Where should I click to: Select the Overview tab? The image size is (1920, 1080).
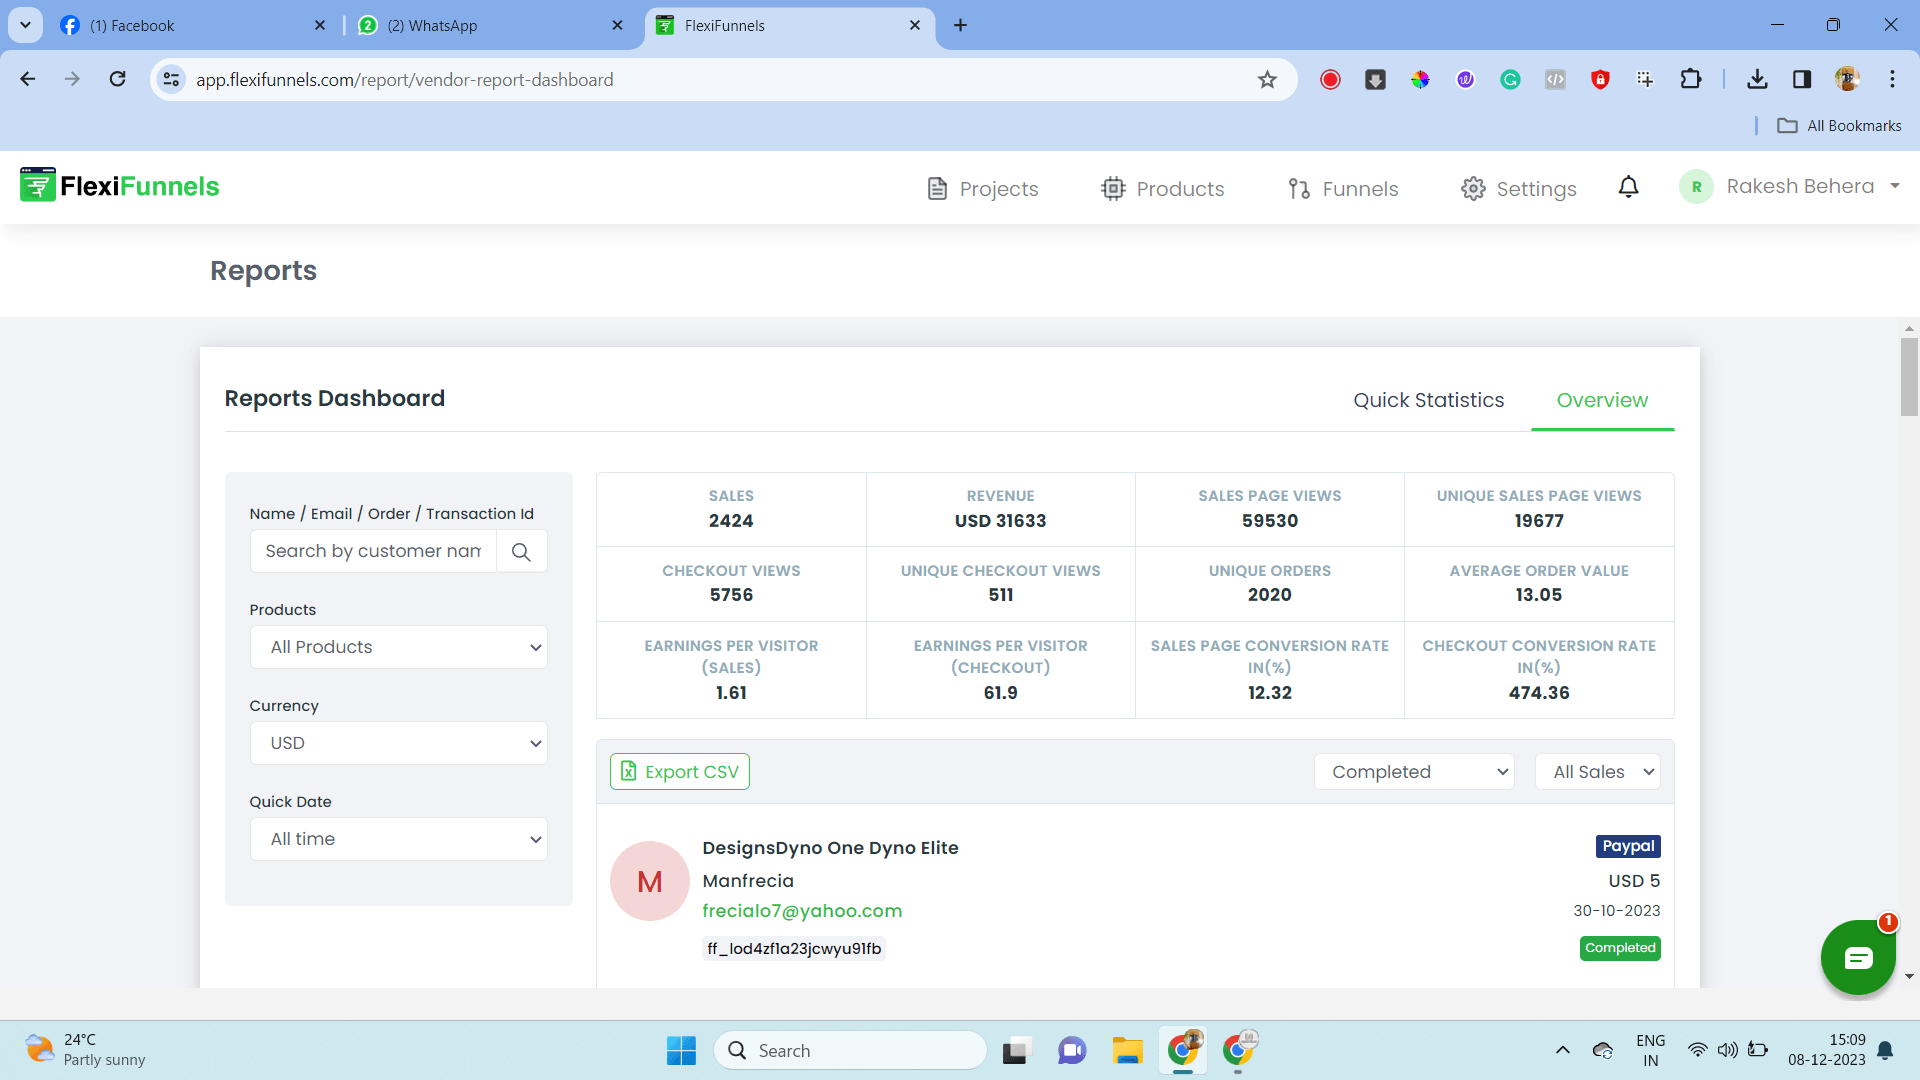(1602, 400)
